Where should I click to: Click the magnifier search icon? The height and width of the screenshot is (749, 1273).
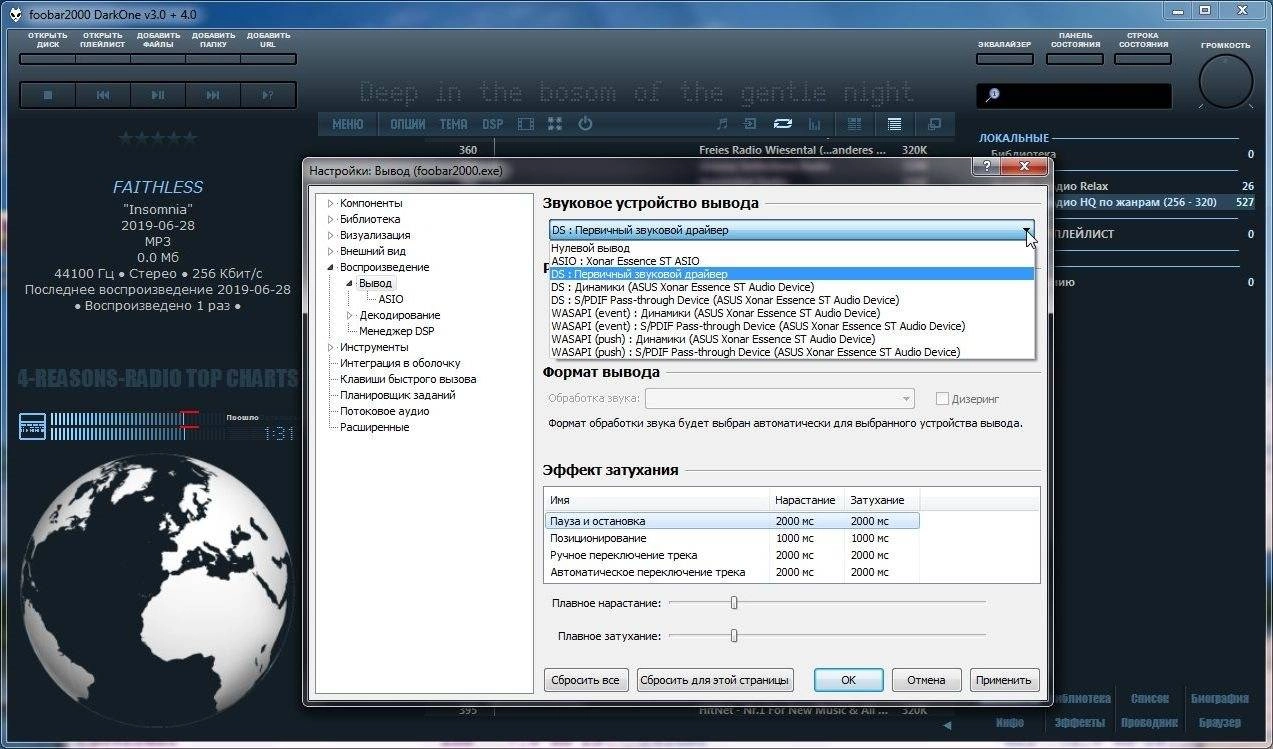click(993, 95)
